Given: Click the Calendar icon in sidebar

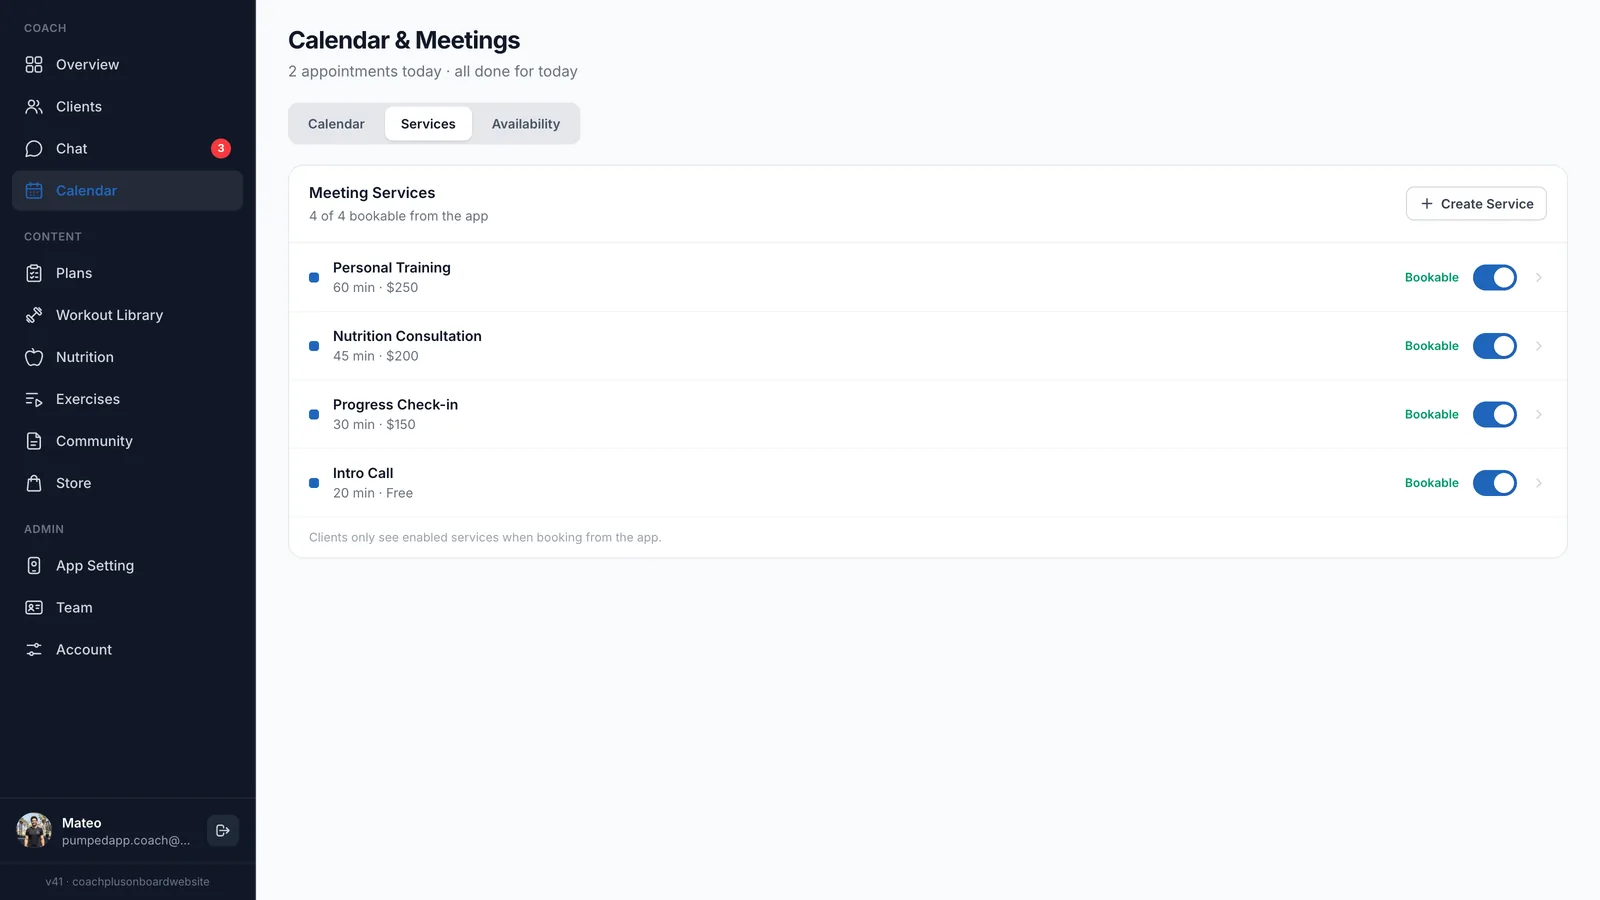Looking at the screenshot, I should tap(34, 190).
